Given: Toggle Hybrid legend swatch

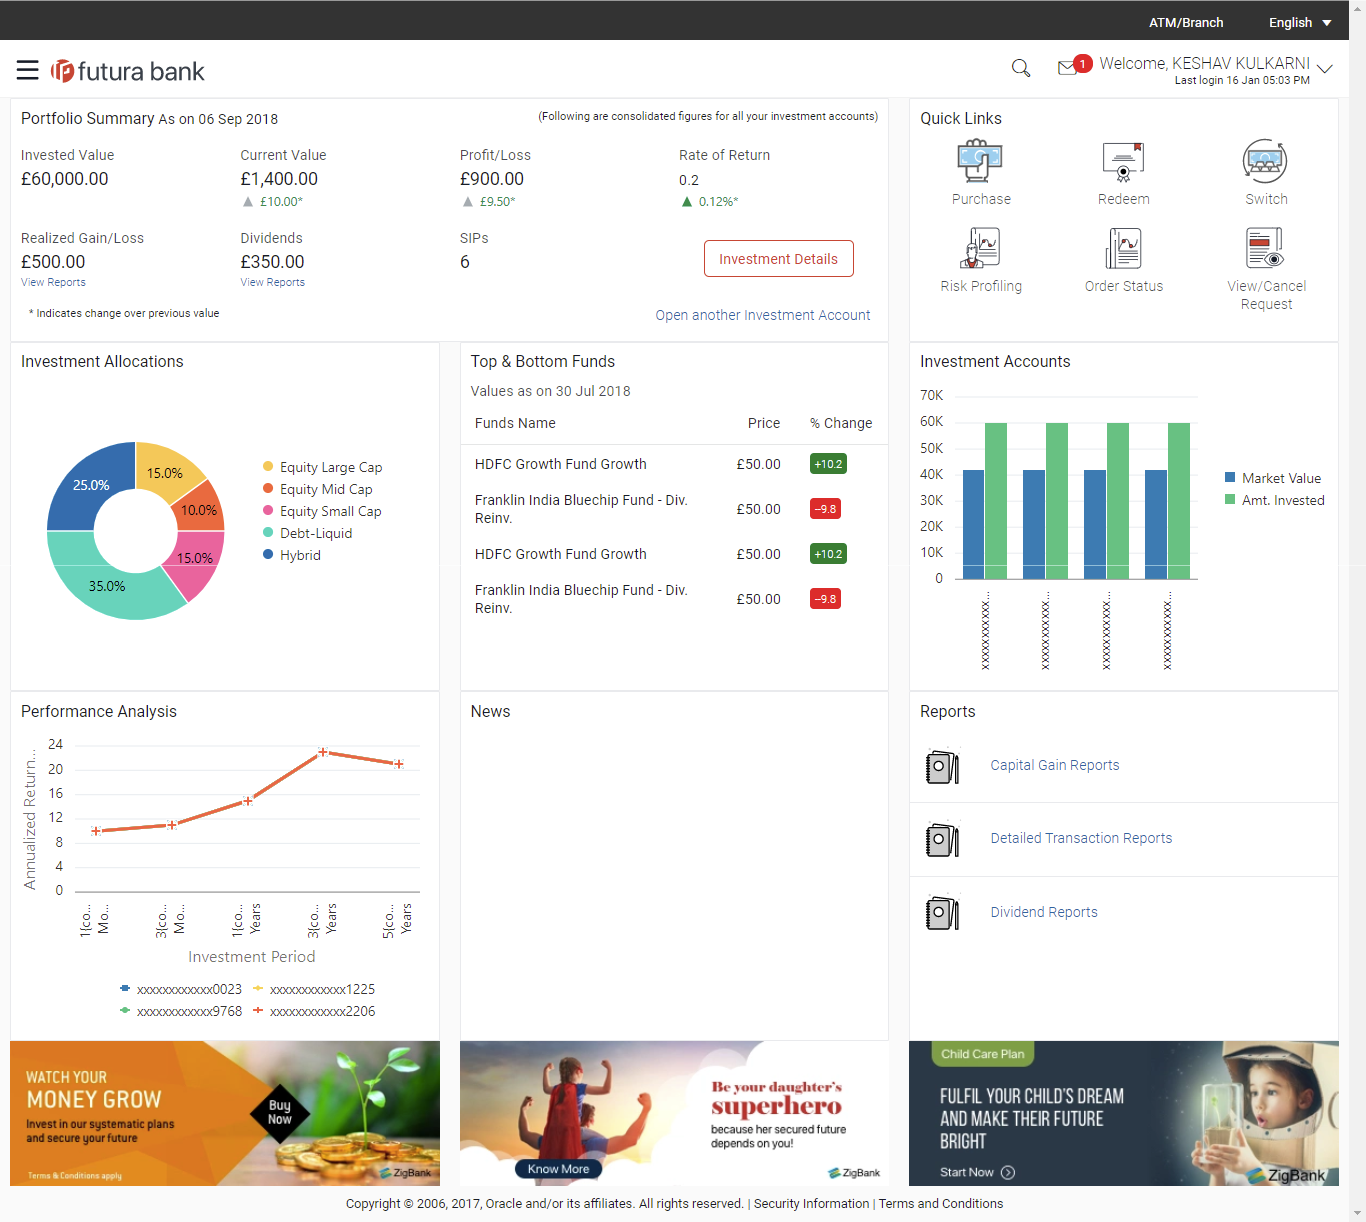Looking at the screenshot, I should tap(268, 554).
